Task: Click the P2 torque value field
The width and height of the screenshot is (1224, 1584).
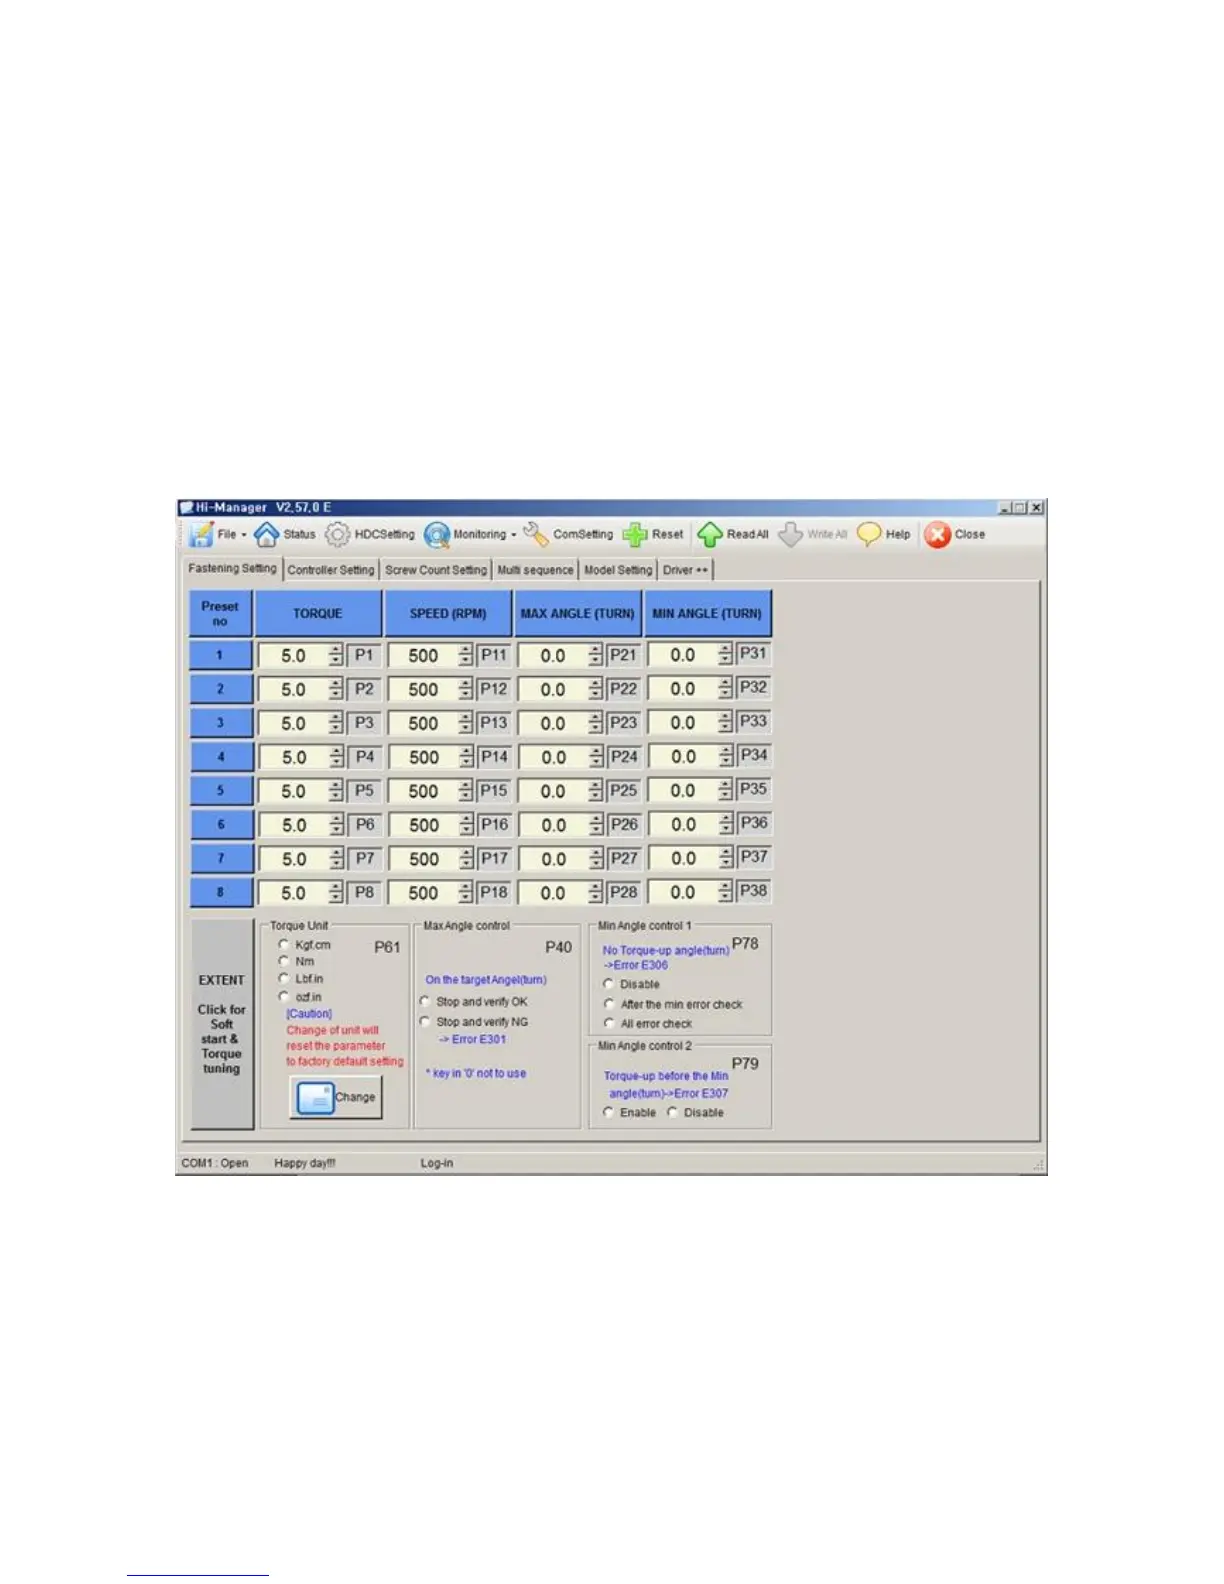Action: pos(294,690)
